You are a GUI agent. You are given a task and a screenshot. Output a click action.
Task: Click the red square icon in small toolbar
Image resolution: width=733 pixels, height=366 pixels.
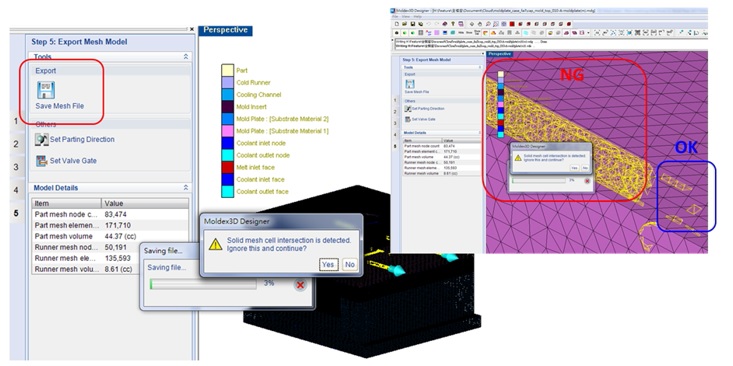[x=512, y=24]
